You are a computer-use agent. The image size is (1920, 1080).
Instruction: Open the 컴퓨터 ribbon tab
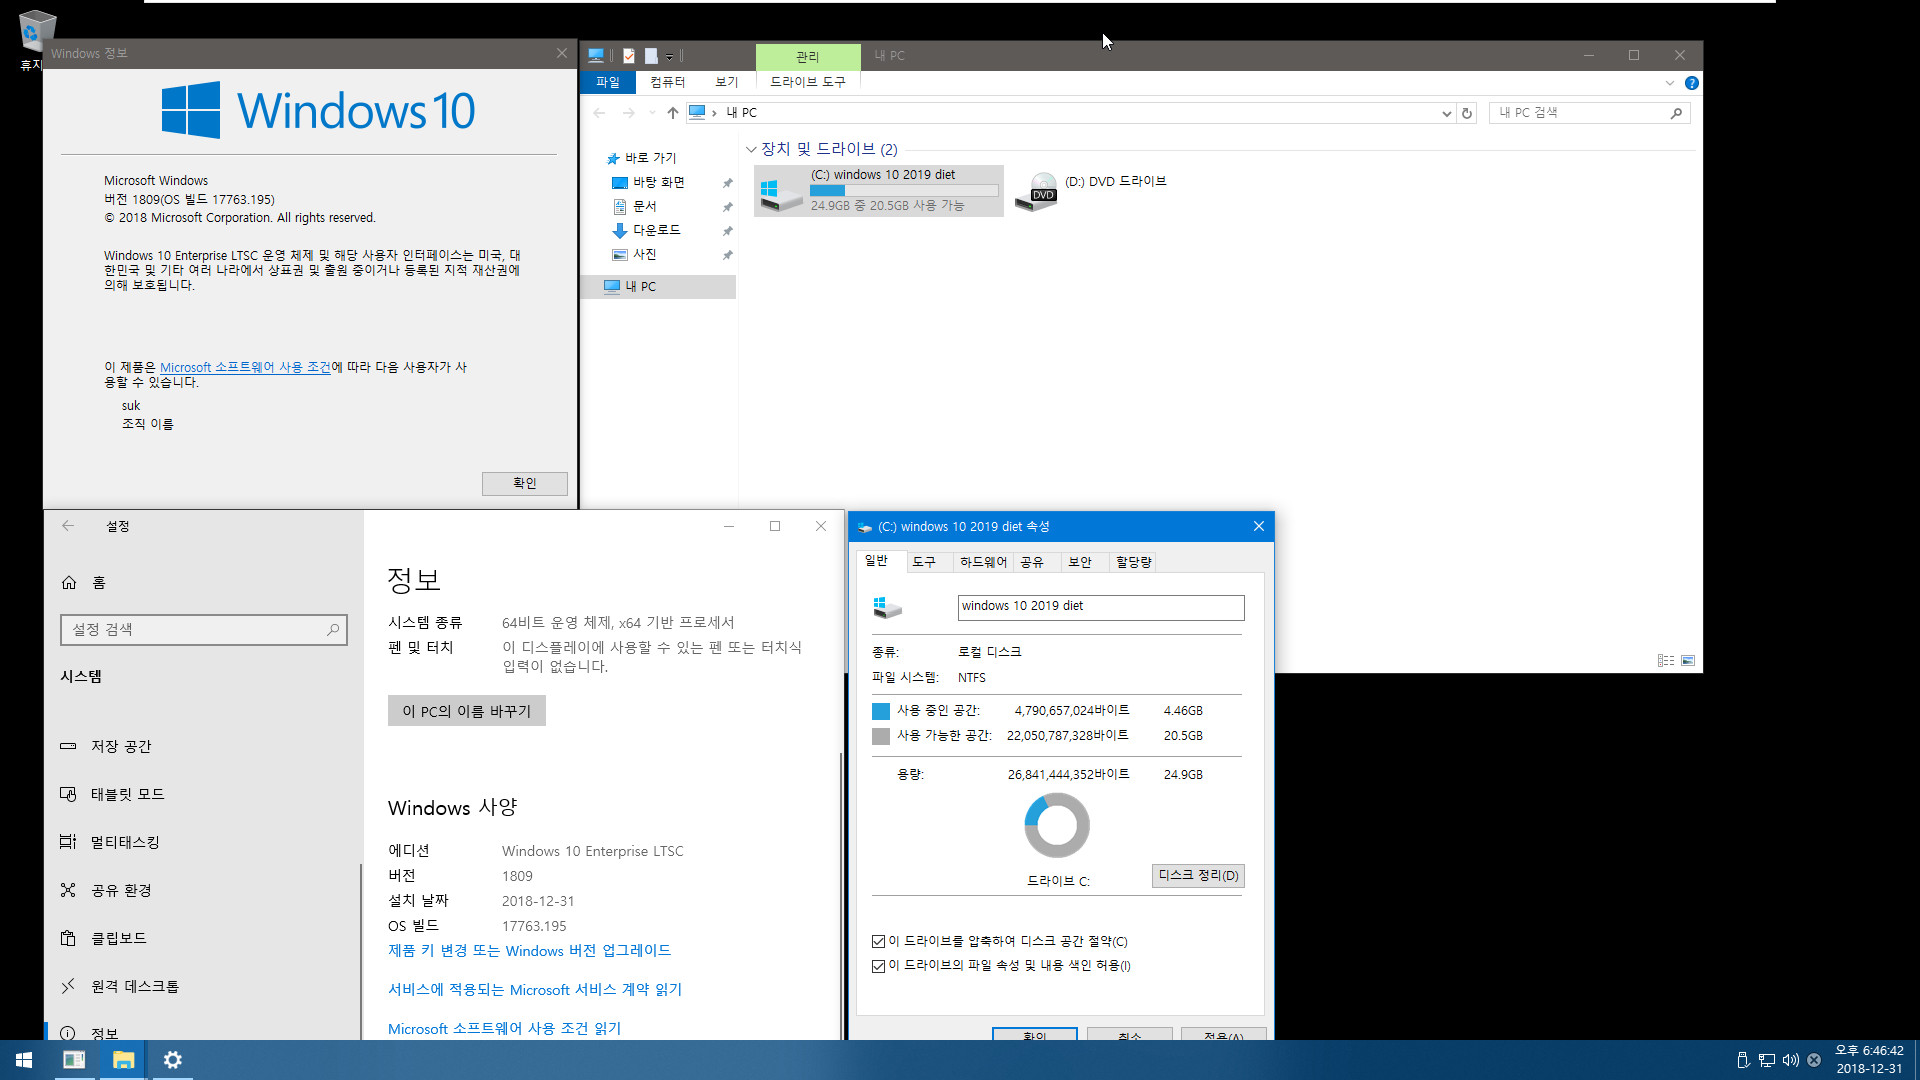(668, 82)
